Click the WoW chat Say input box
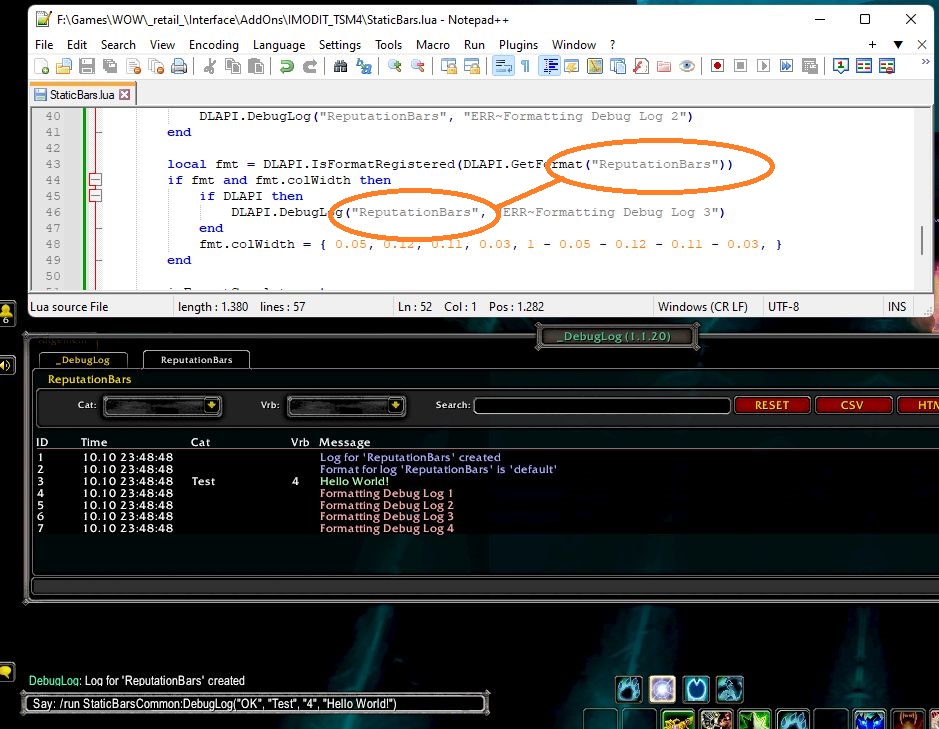 click(x=255, y=704)
